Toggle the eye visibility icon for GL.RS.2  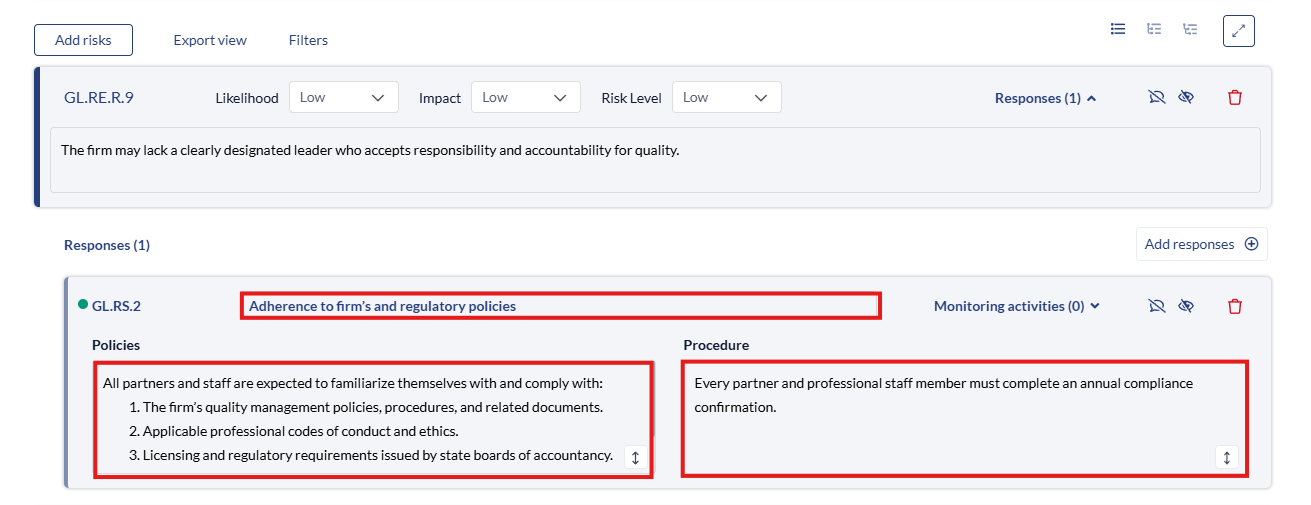[1186, 306]
